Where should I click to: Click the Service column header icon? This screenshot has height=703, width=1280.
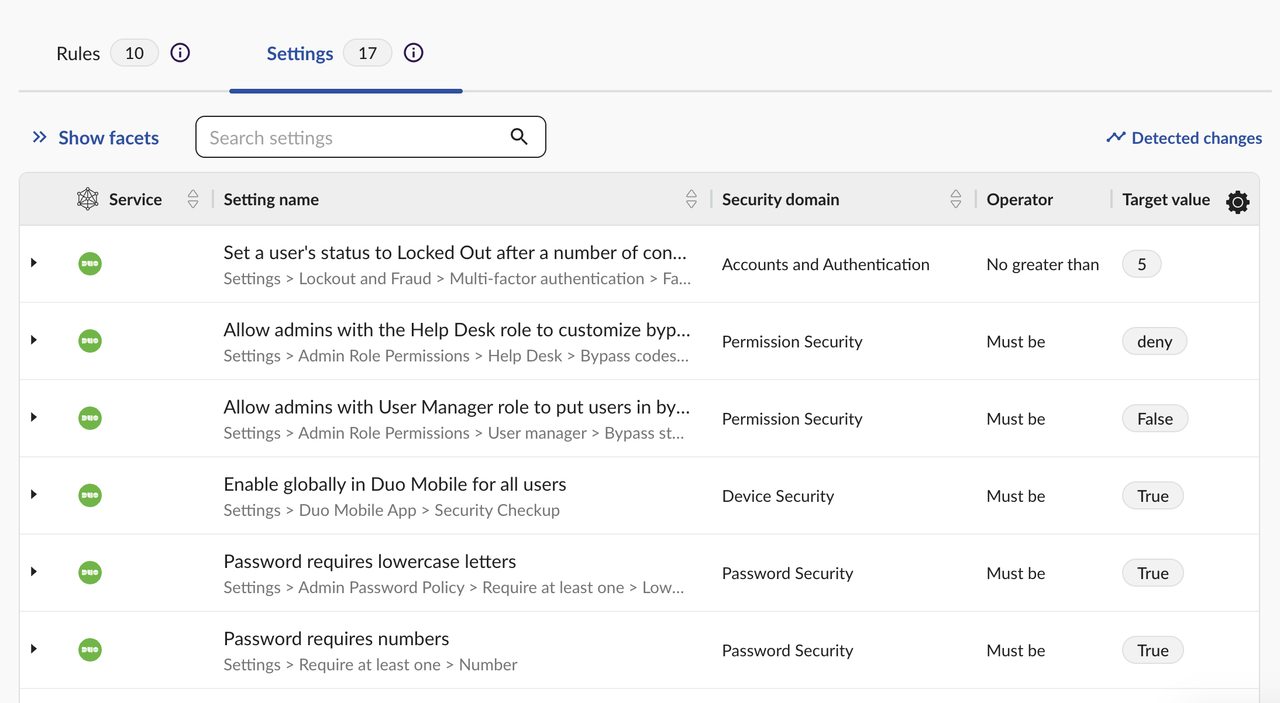[x=88, y=199]
